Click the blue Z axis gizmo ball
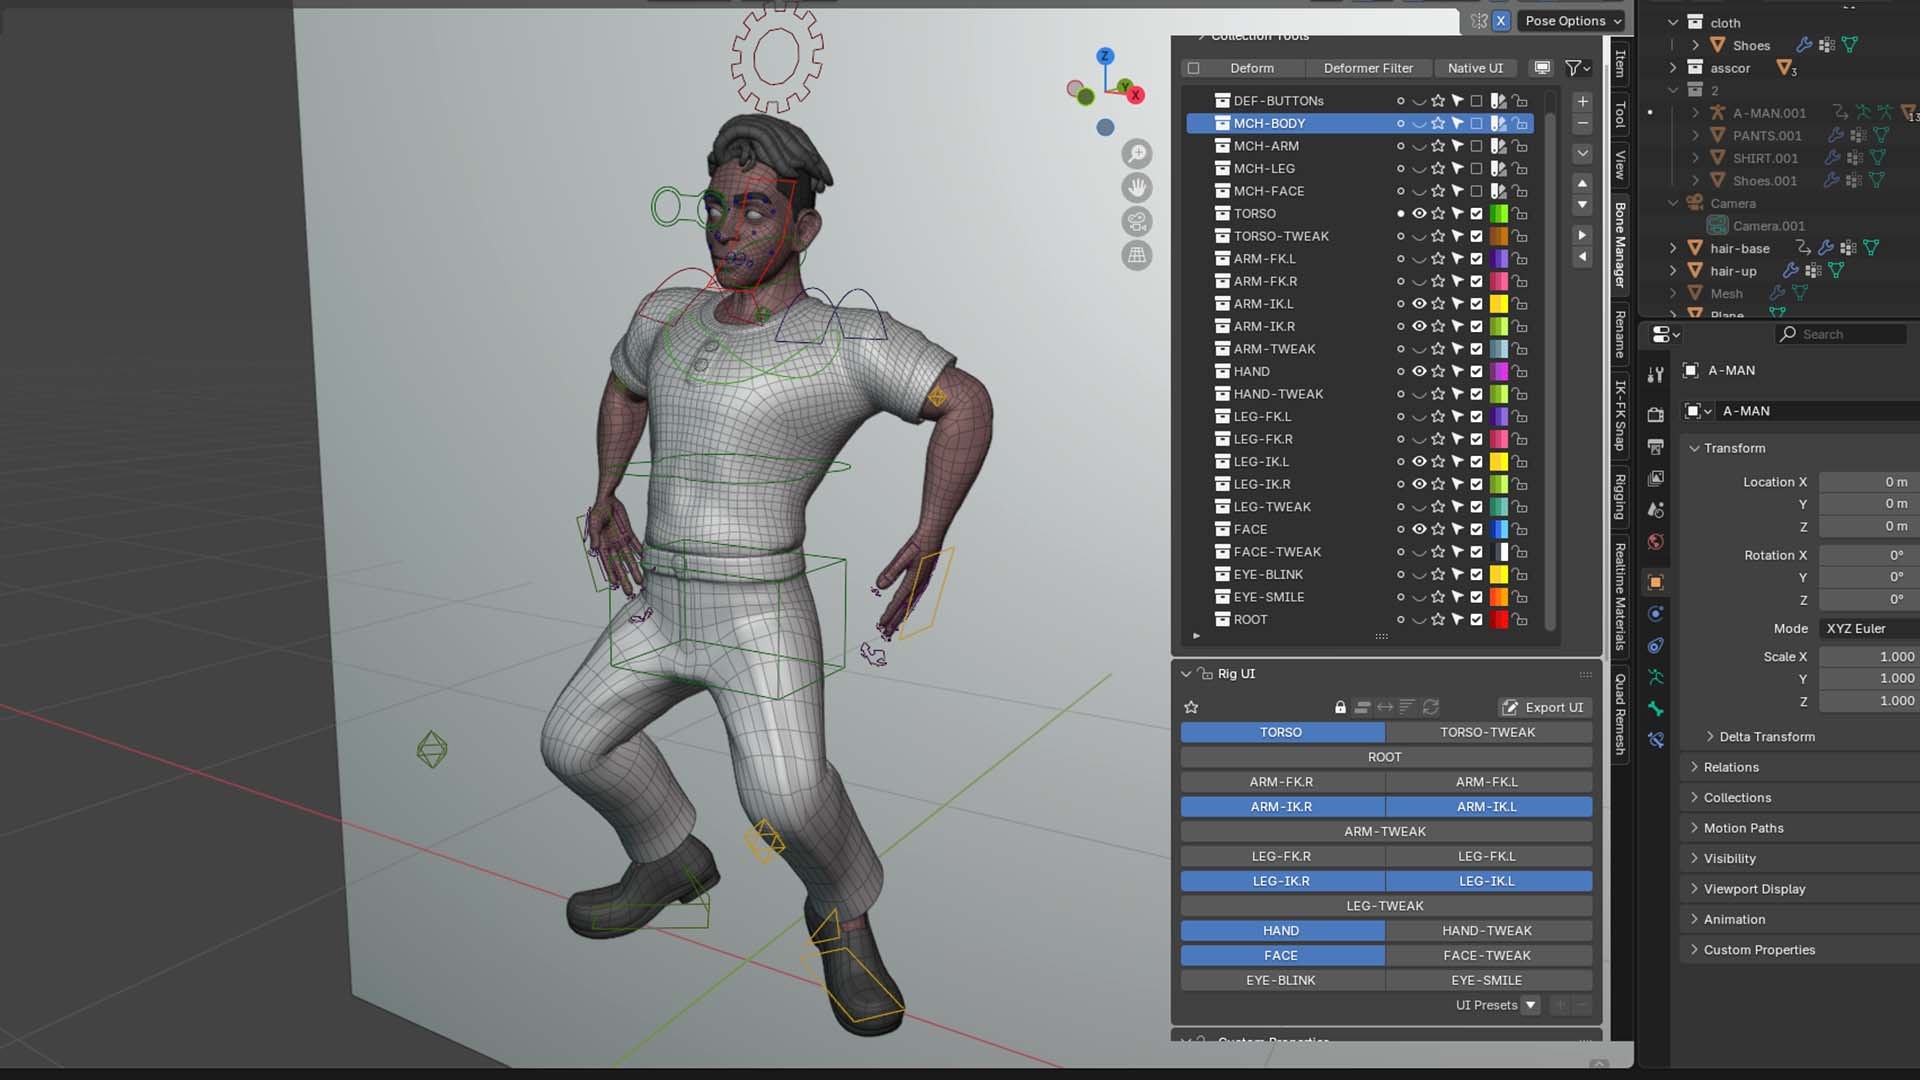Viewport: 1920px width, 1080px height. [1105, 56]
